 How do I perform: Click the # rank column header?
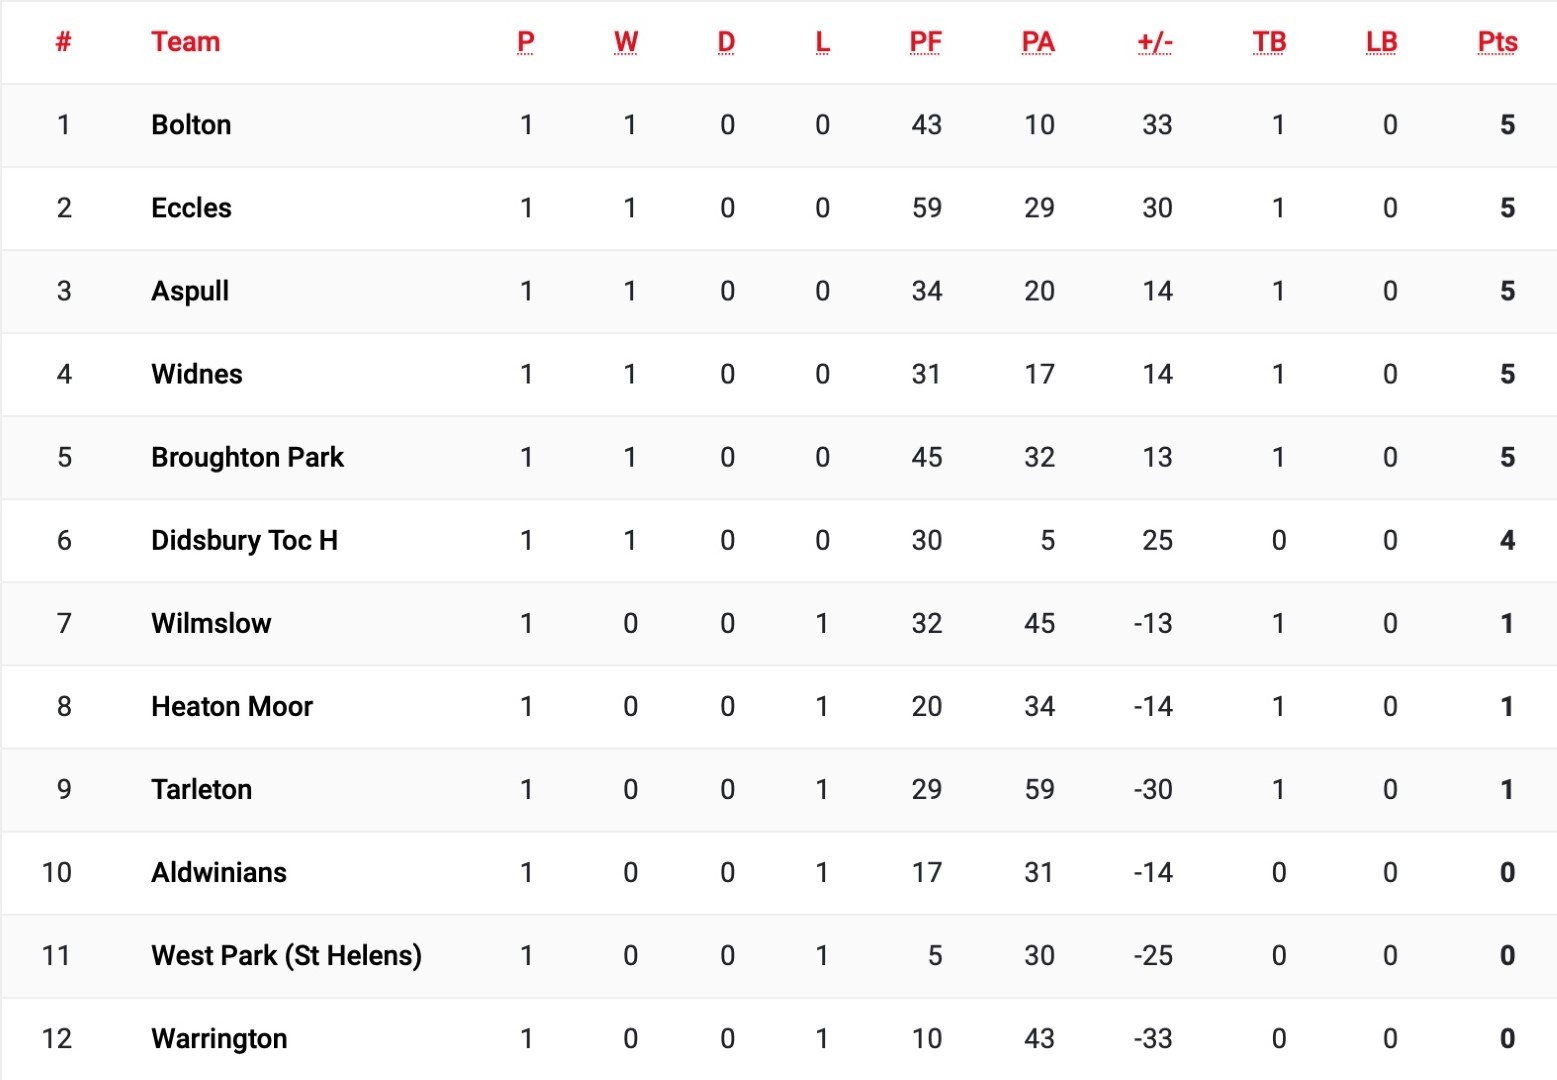coord(63,42)
